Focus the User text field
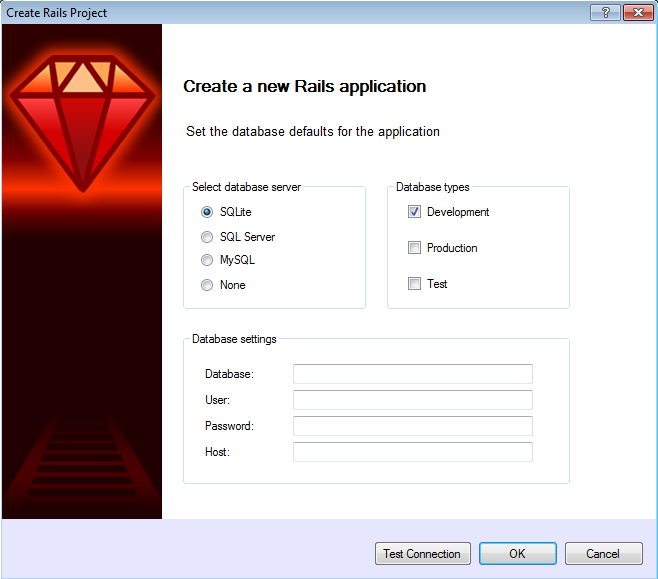This screenshot has height=579, width=658. click(x=413, y=400)
